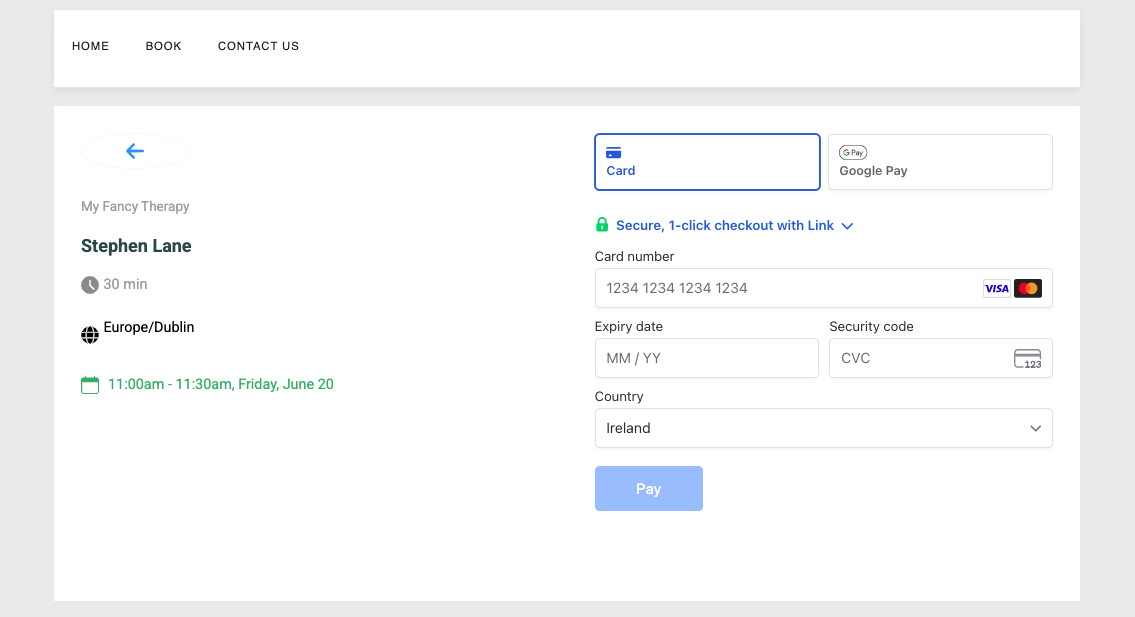This screenshot has width=1135, height=617.
Task: Click the globe icon next to Europe/Dublin
Action: pos(89,334)
